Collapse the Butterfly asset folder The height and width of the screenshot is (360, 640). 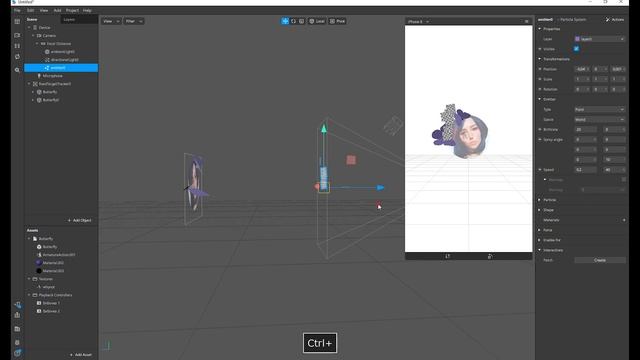(x=29, y=239)
